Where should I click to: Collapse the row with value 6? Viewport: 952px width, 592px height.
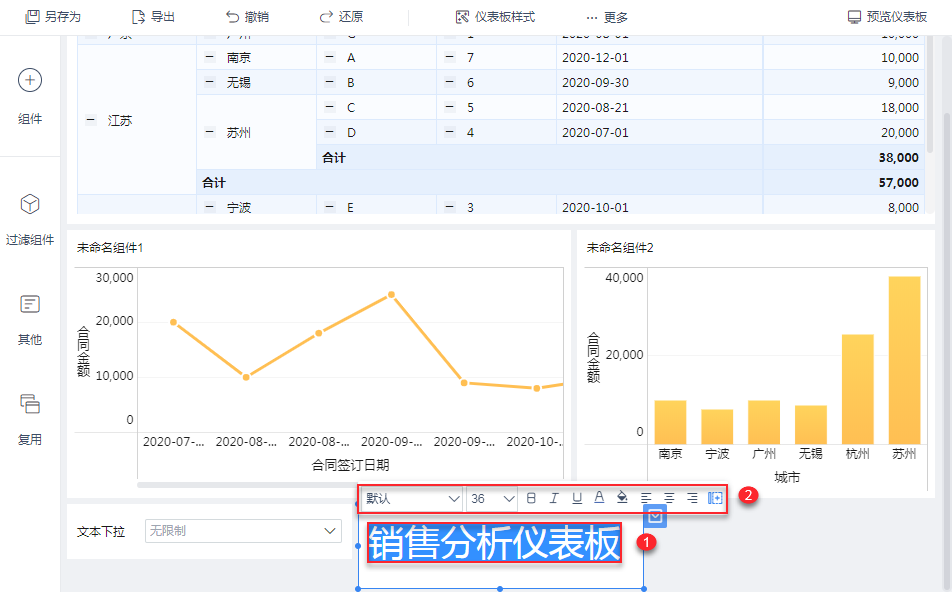tap(450, 82)
